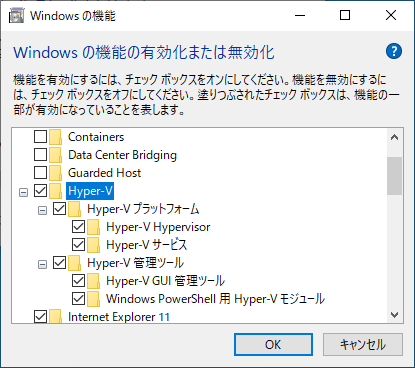
Task: Click the Internet Explorer 11 folder icon
Action: click(x=55, y=316)
